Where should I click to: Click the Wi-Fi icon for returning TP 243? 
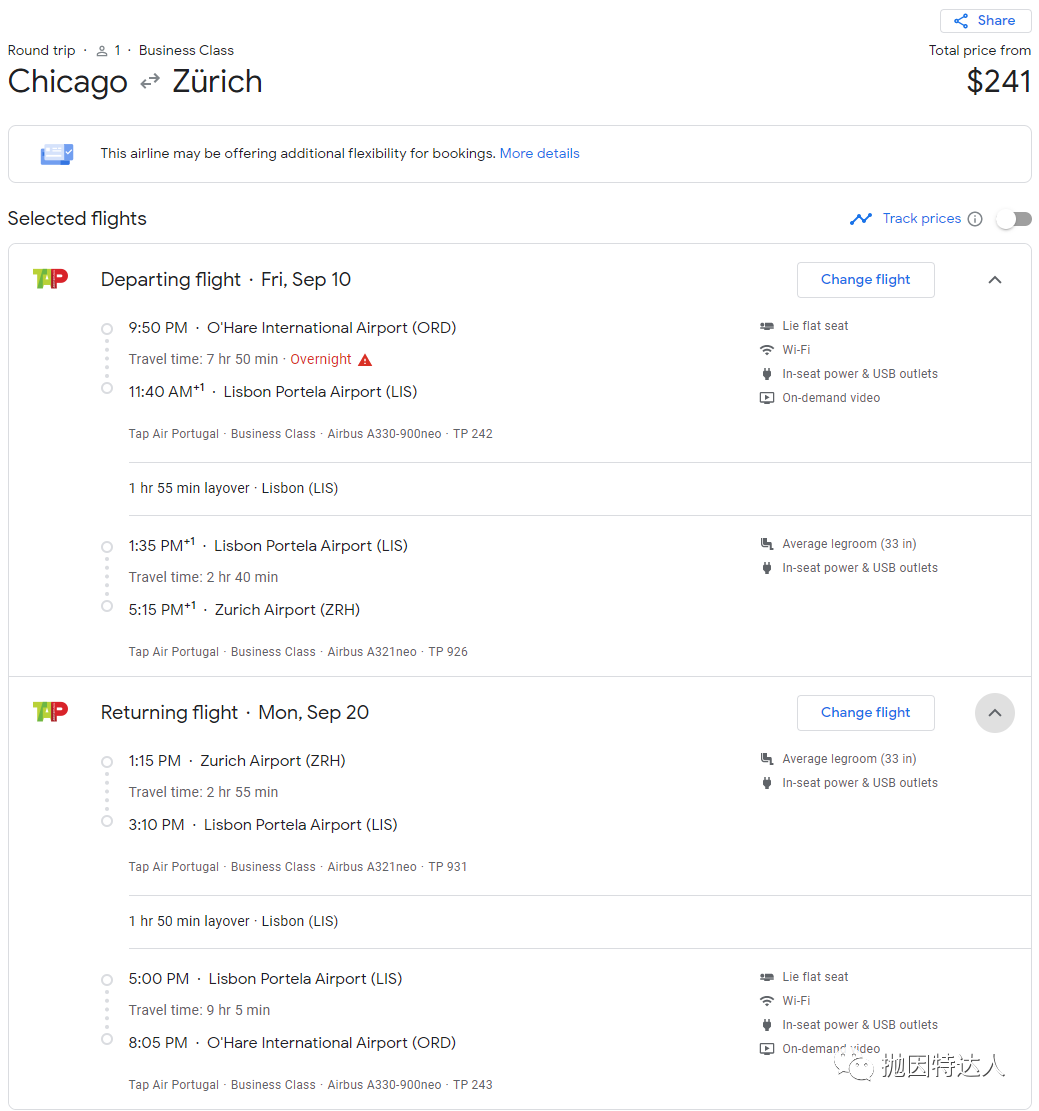(767, 1001)
